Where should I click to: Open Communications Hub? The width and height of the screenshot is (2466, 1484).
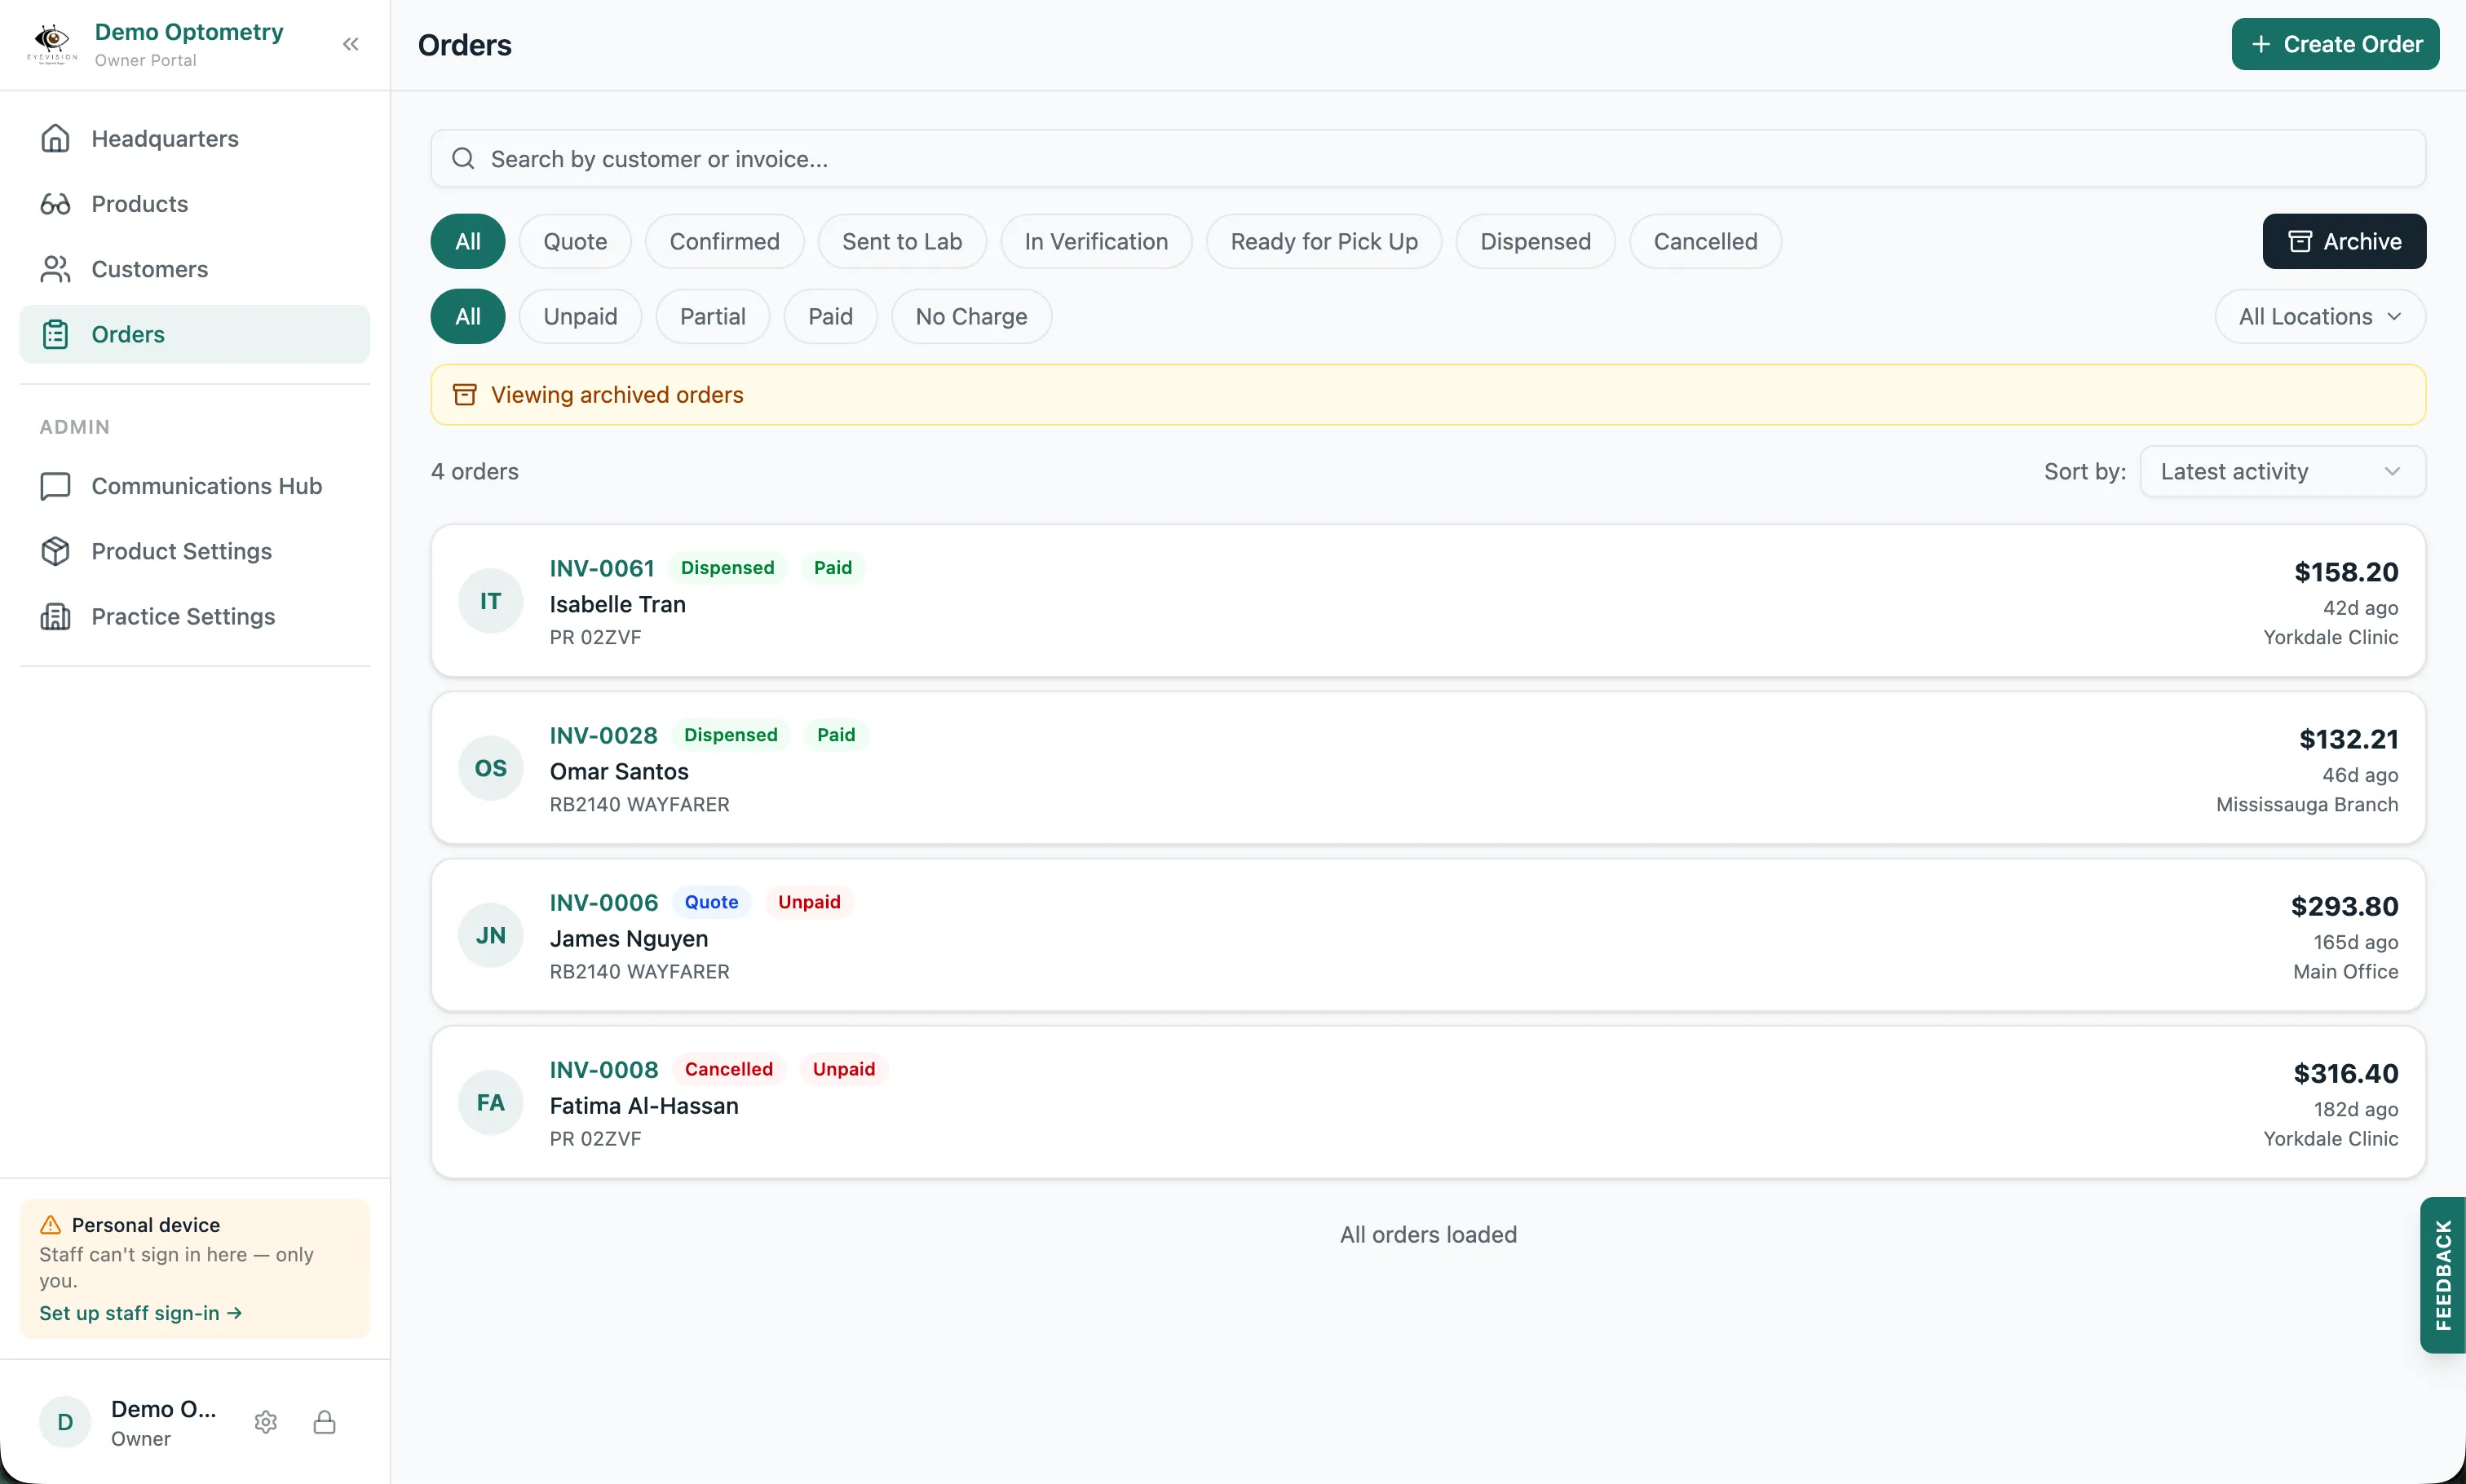pyautogui.click(x=195, y=486)
